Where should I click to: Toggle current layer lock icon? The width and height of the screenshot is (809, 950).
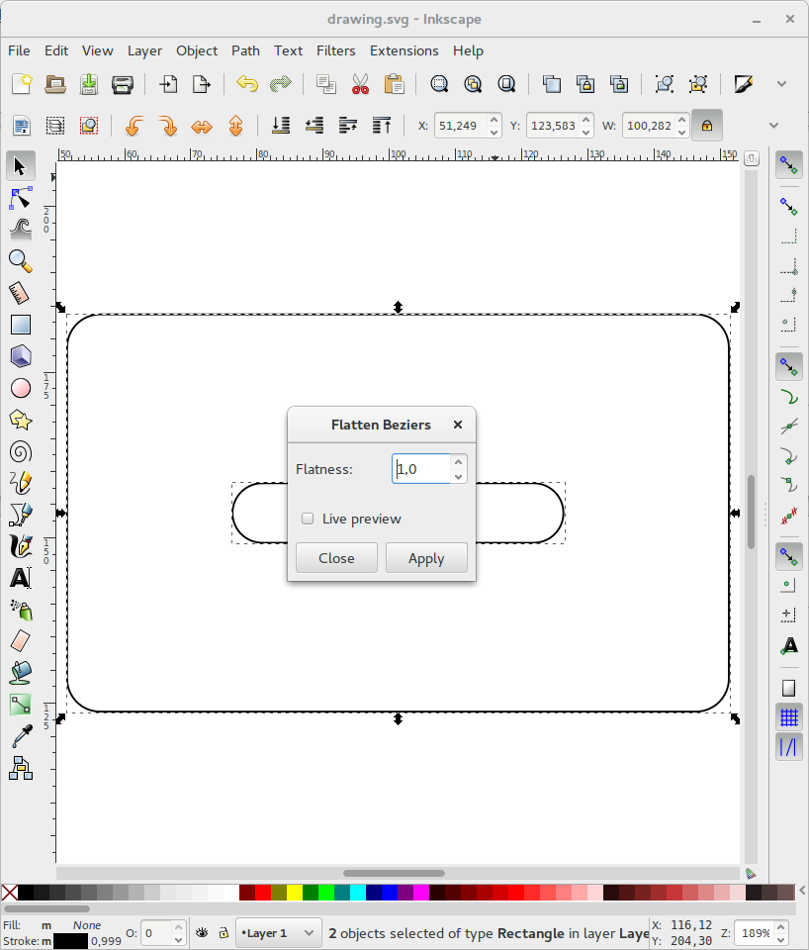pyautogui.click(x=224, y=933)
